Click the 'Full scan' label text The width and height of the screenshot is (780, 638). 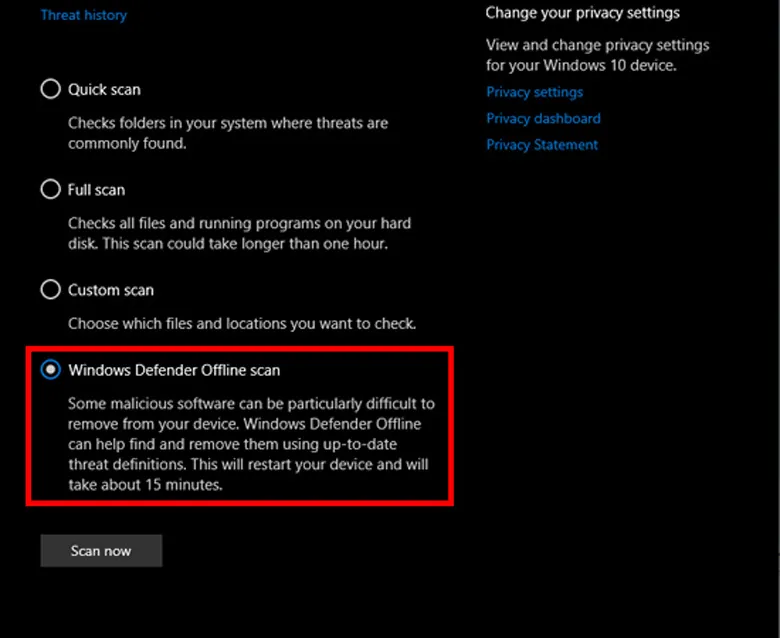pyautogui.click(x=96, y=190)
